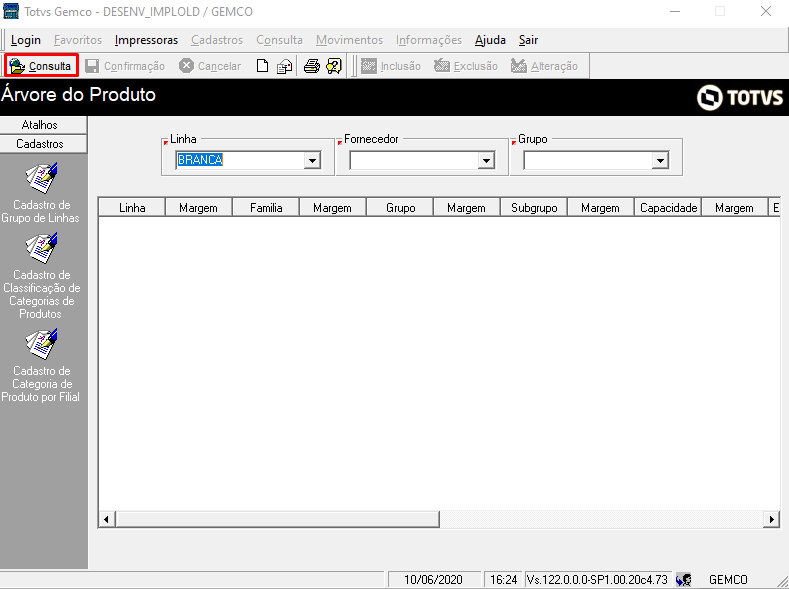The height and width of the screenshot is (589, 789).
Task: Open the Movimentos menu
Action: pos(349,40)
